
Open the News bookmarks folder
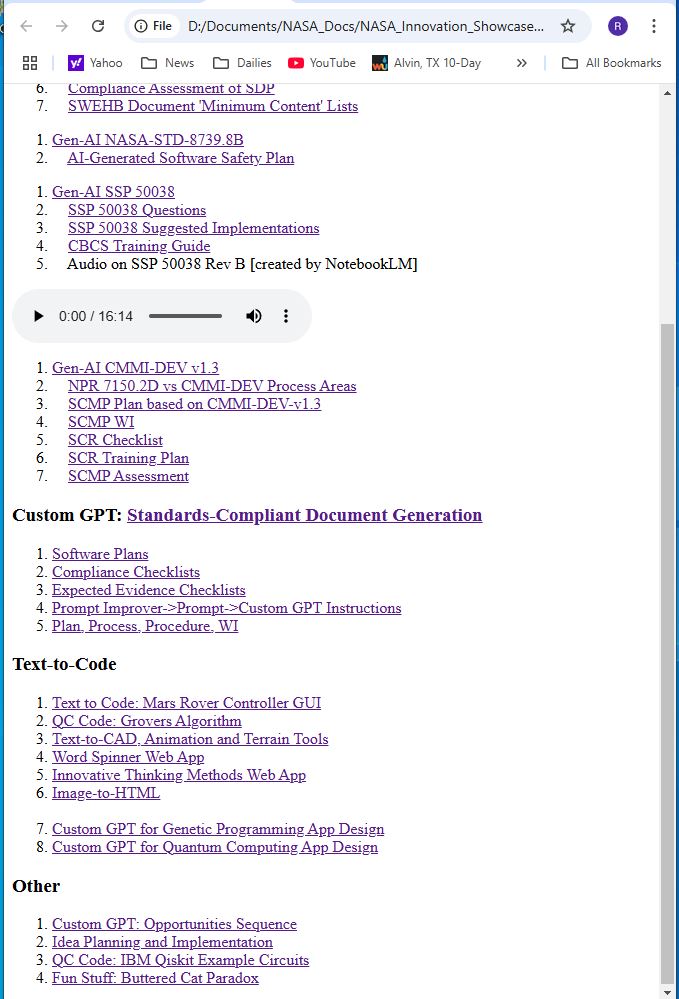tap(168, 63)
